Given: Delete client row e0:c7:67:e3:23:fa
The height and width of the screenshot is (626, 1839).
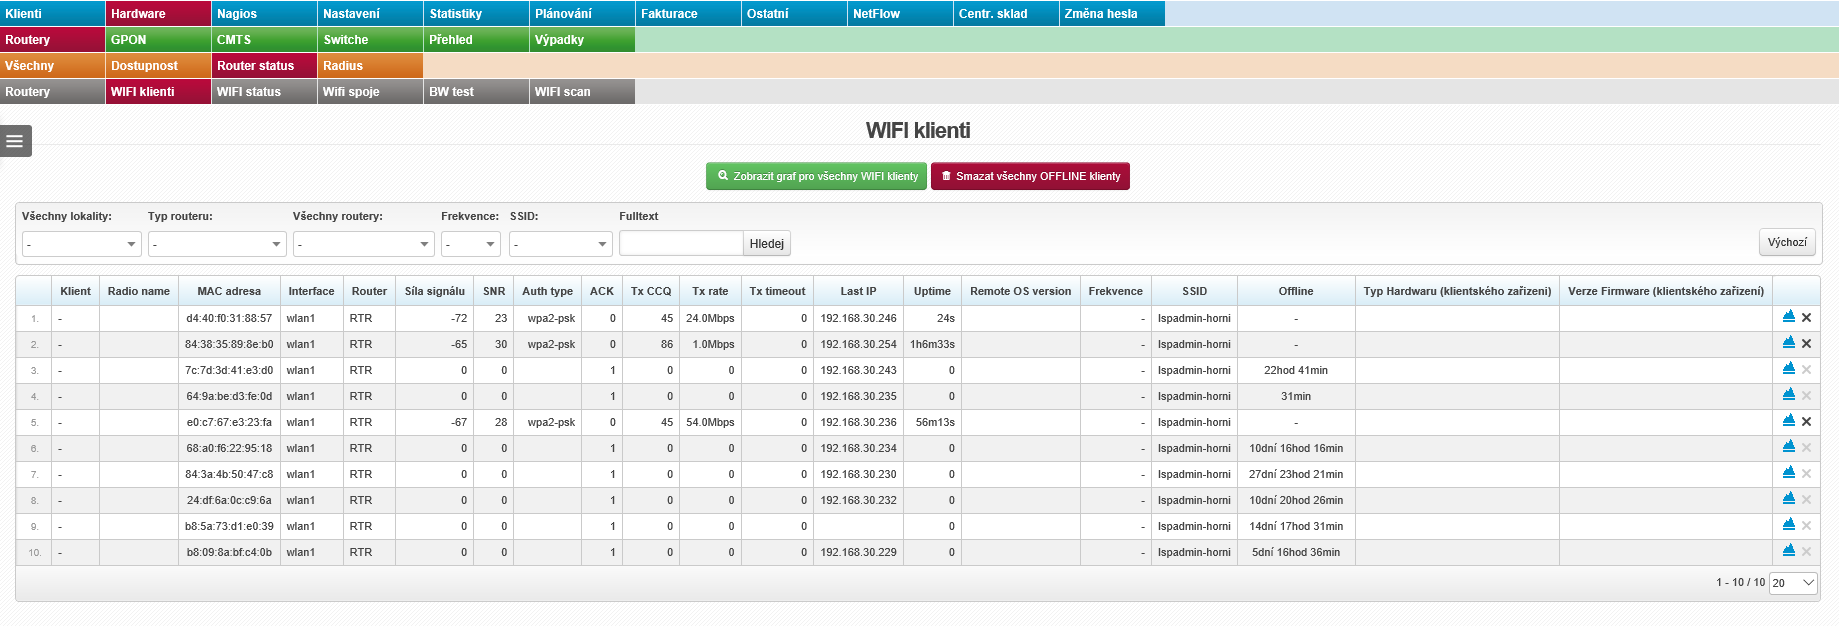Looking at the screenshot, I should pos(1807,422).
